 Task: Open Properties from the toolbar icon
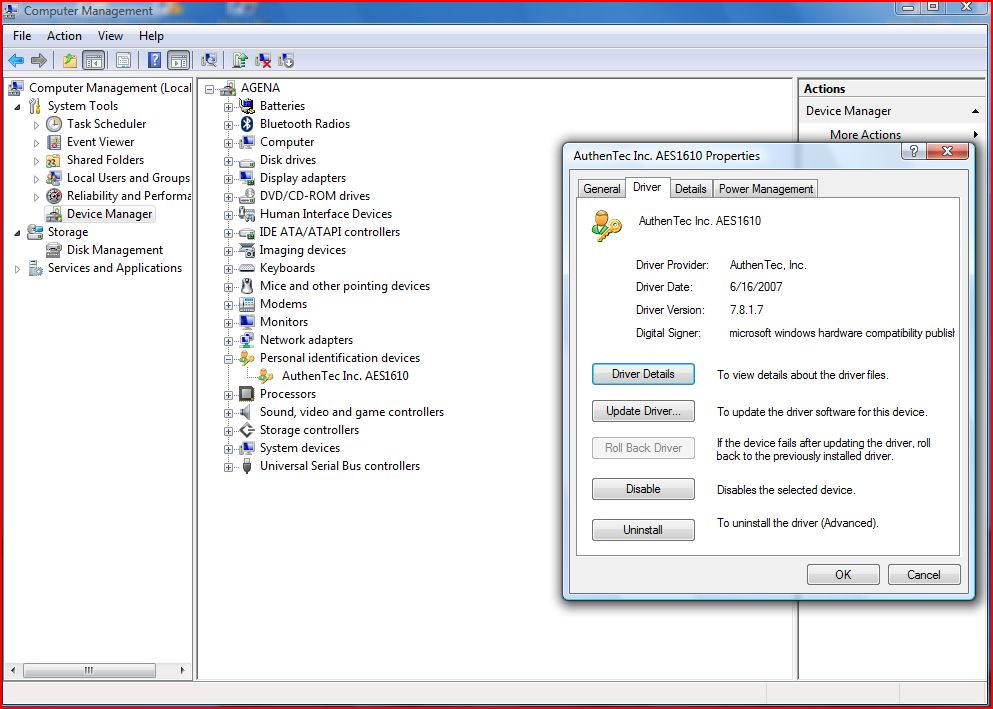point(123,61)
